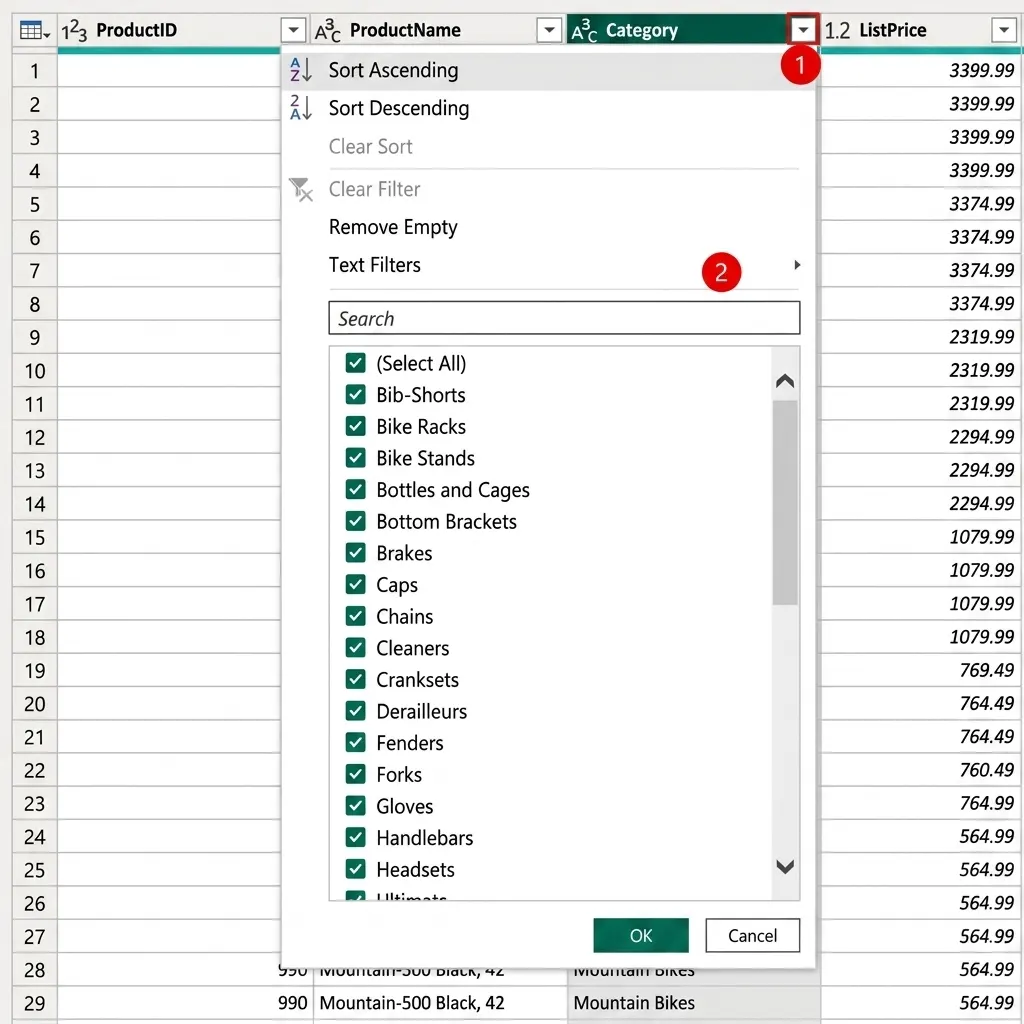The width and height of the screenshot is (1024, 1024).
Task: Uncheck the Bottles and Cages checkbox
Action: pos(356,489)
